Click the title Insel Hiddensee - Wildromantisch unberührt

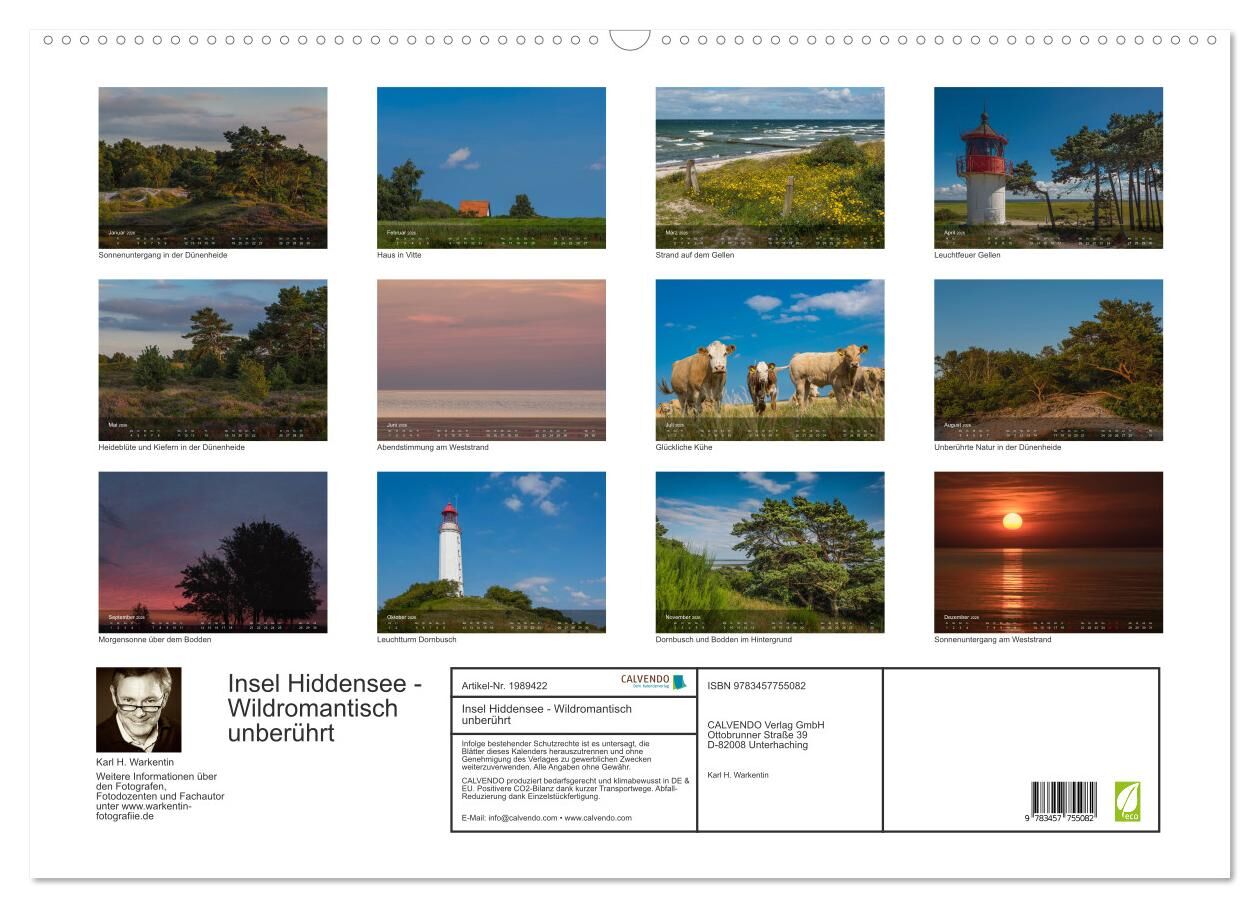click(x=325, y=708)
